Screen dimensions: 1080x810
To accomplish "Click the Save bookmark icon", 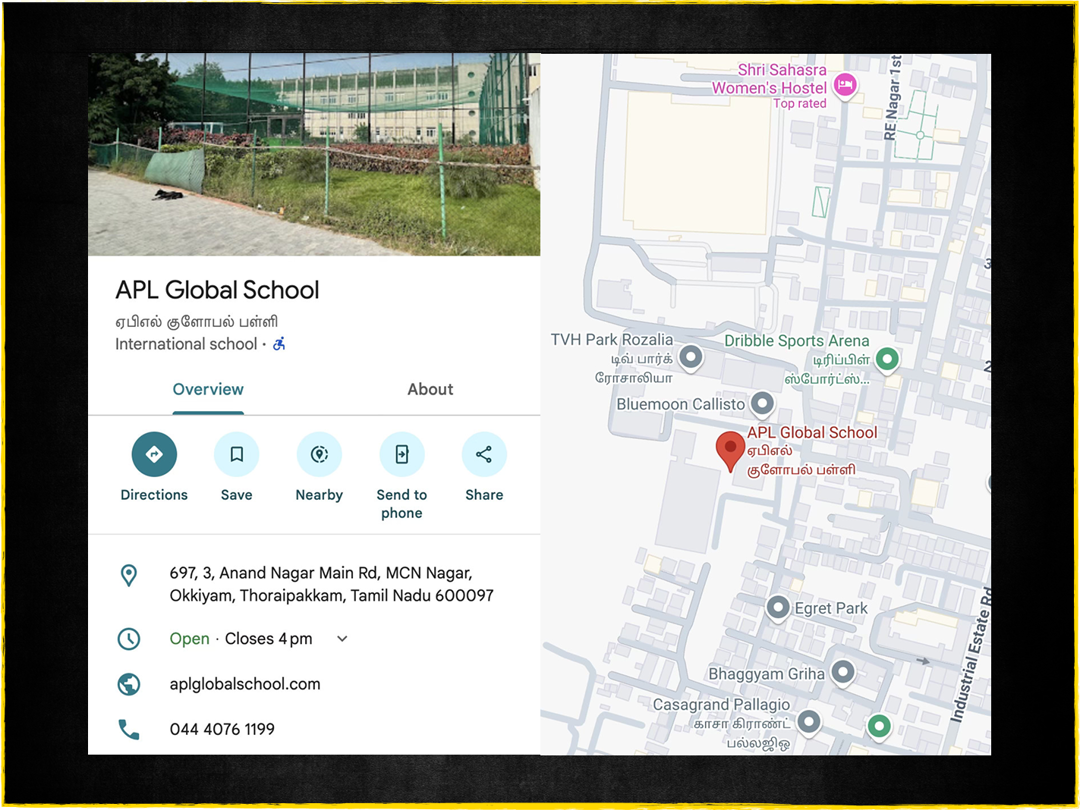I will 236,455.
